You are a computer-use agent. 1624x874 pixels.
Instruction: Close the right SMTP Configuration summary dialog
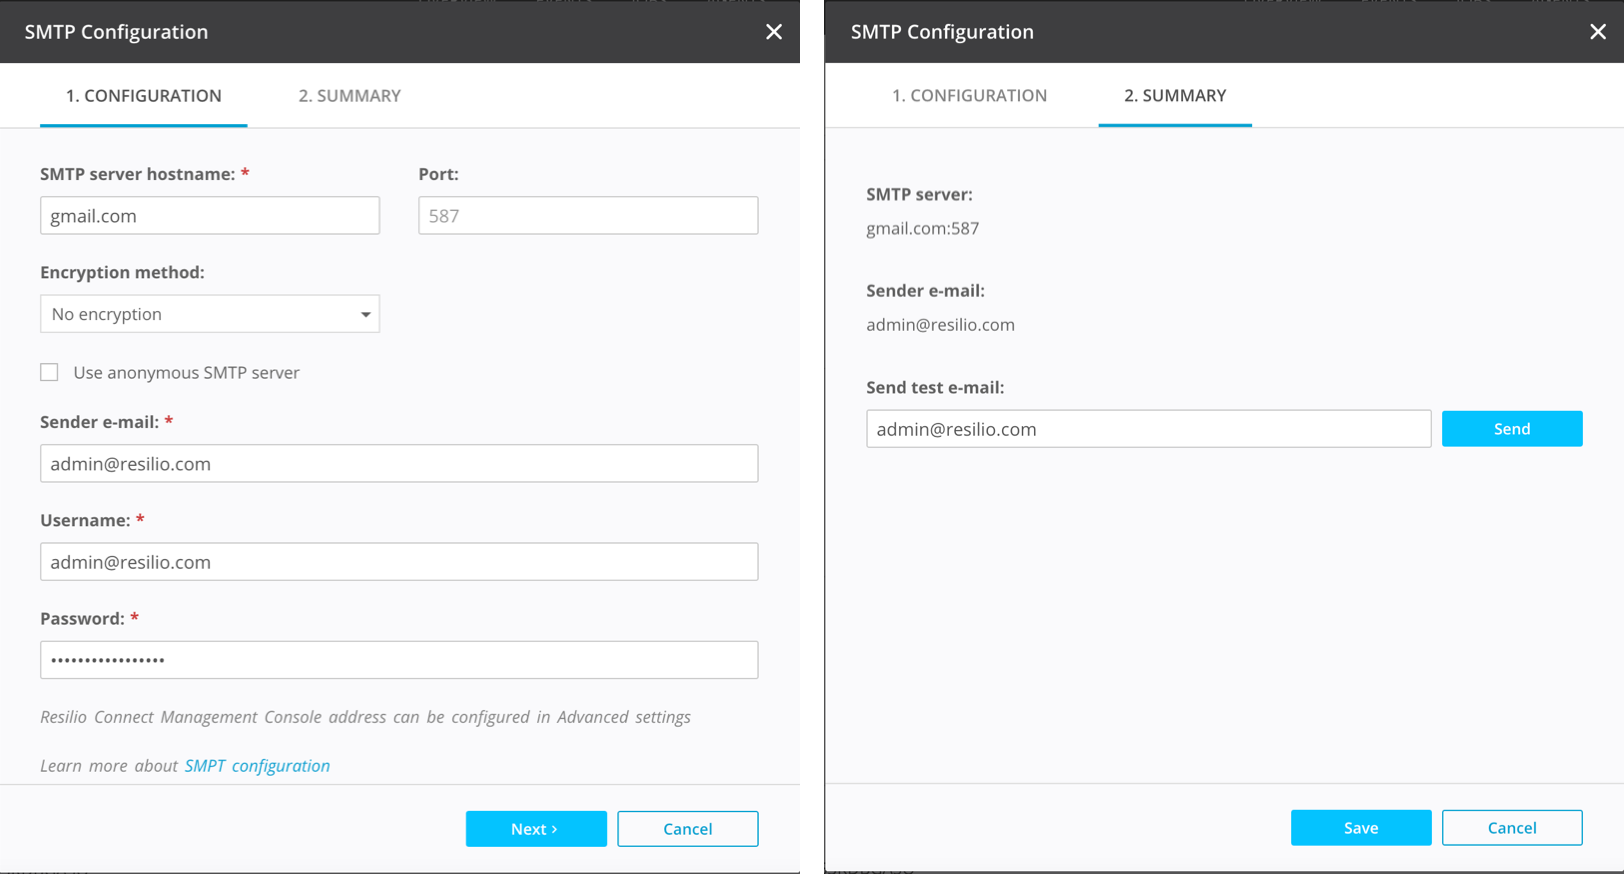[1597, 32]
